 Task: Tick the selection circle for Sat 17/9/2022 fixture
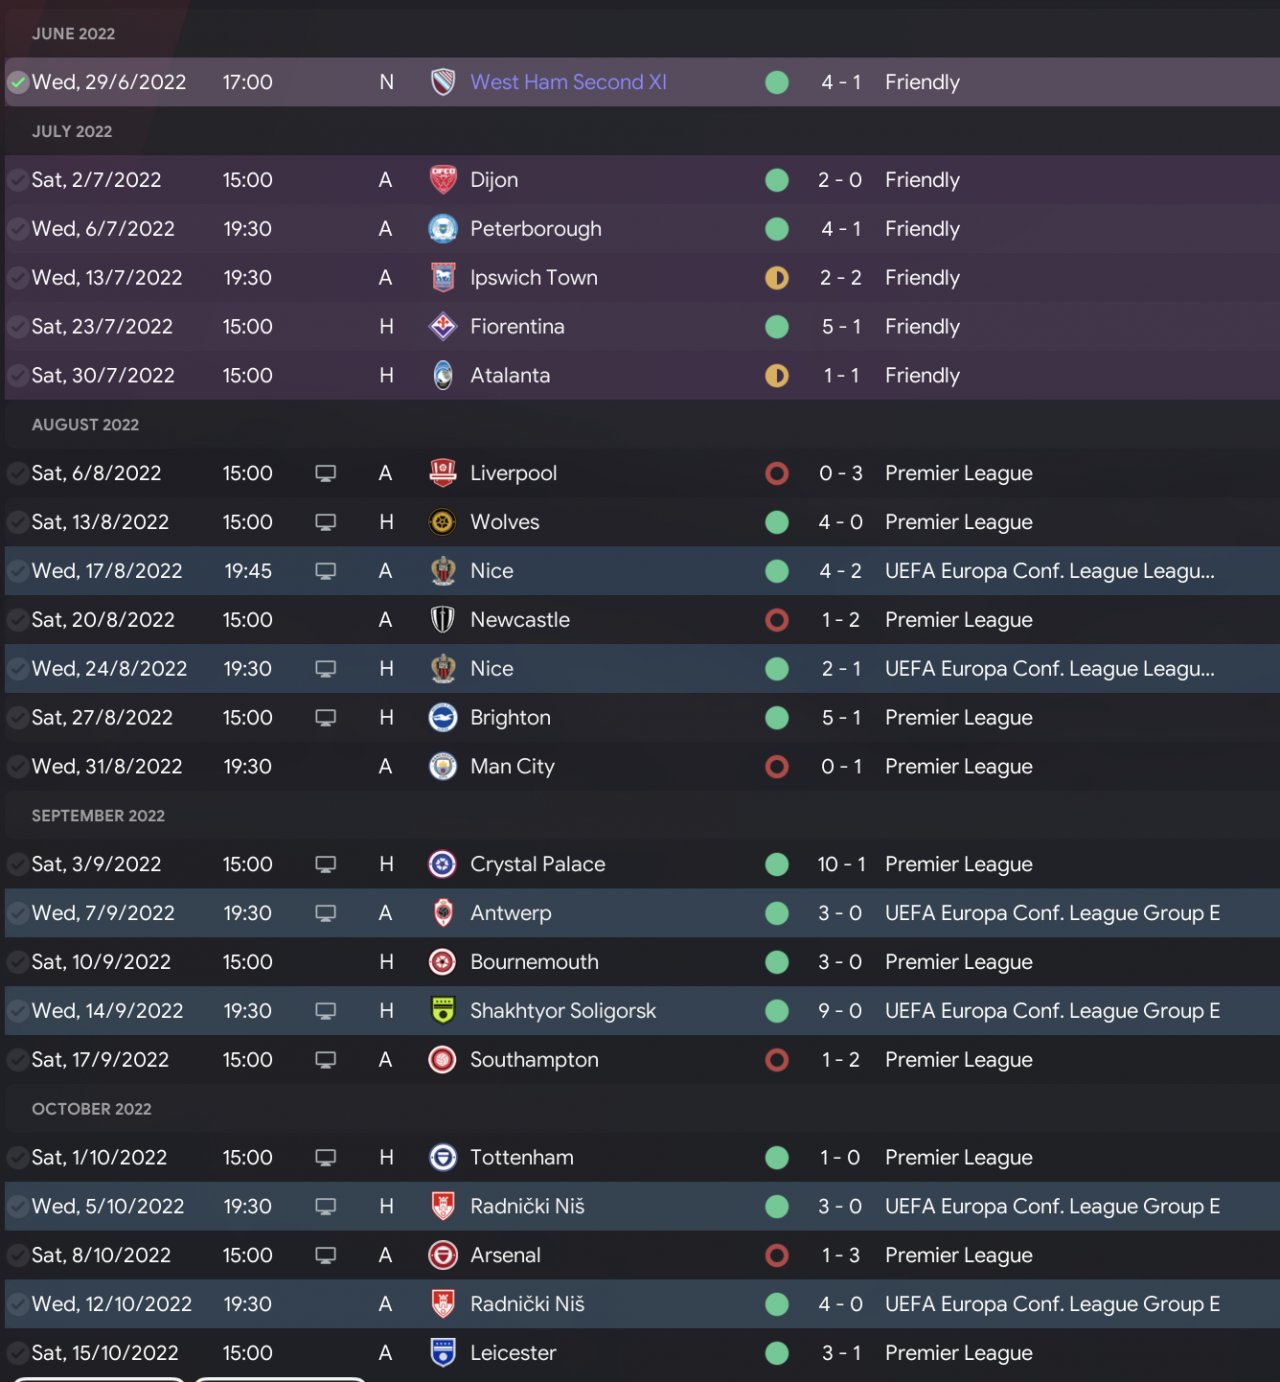click(x=18, y=1060)
